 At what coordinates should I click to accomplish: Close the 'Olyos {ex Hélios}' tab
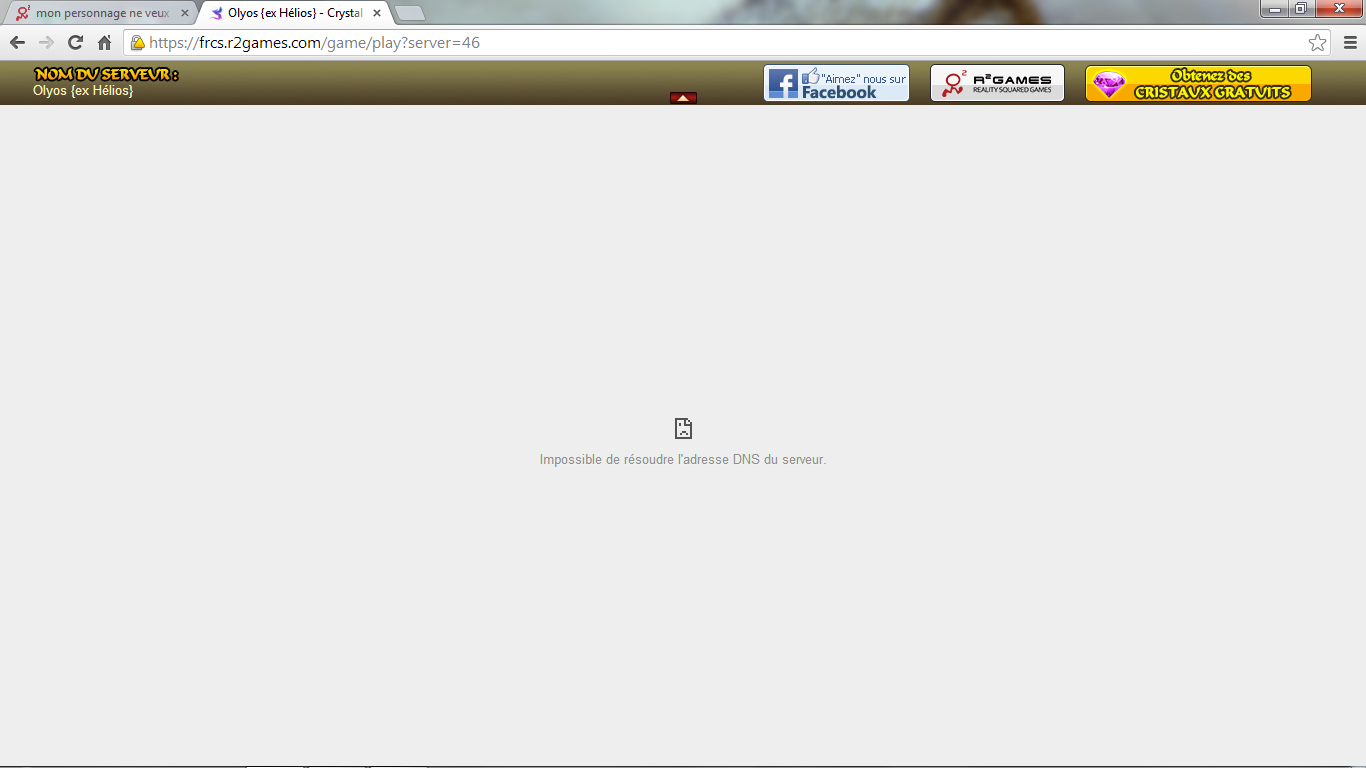[x=377, y=13]
